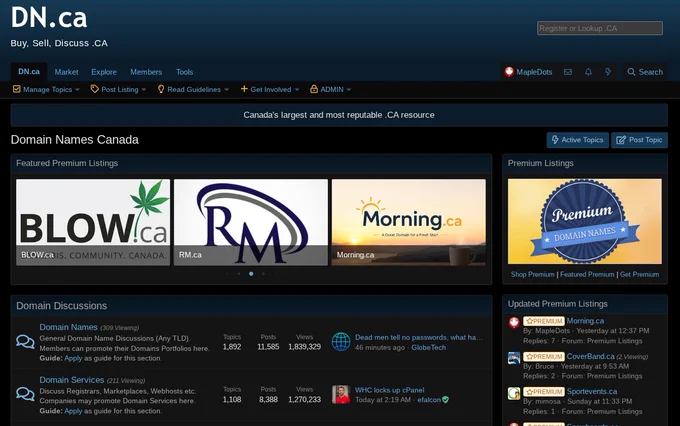Open Morning.ca updated premium listing link

pos(585,321)
